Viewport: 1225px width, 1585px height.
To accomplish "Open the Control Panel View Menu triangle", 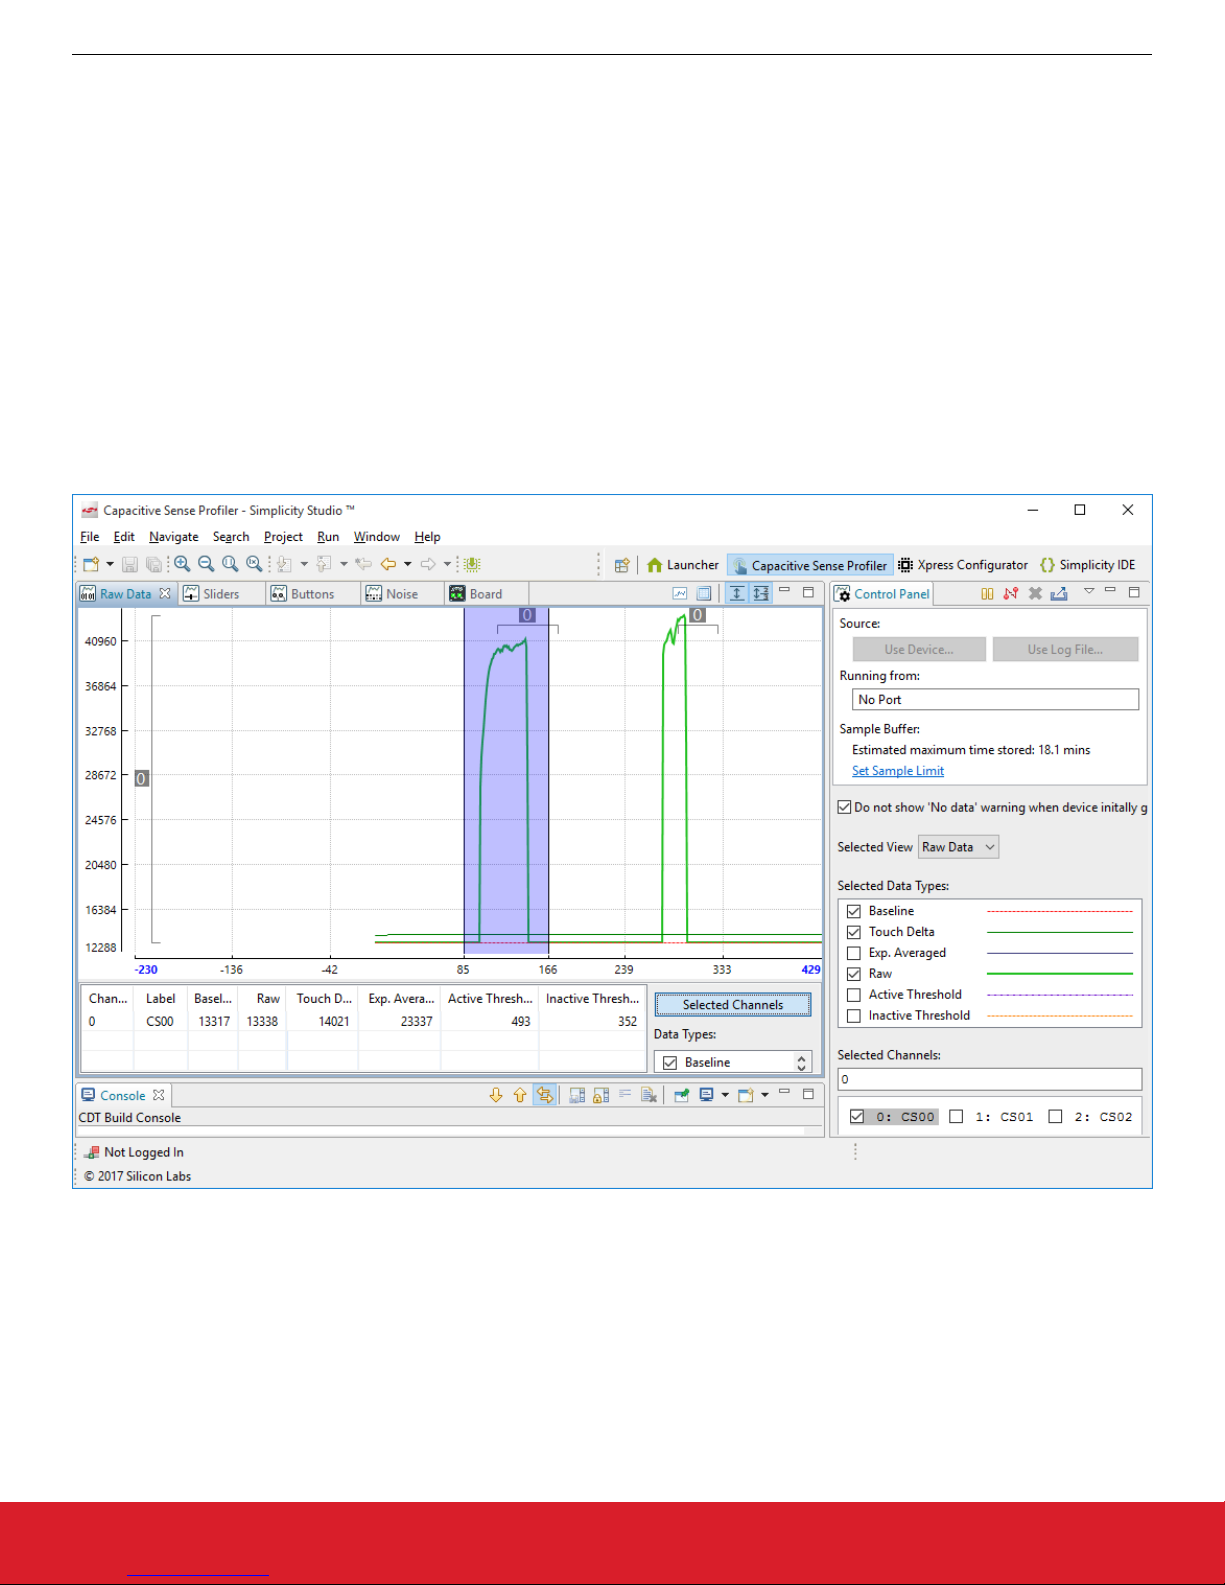I will [1089, 591].
